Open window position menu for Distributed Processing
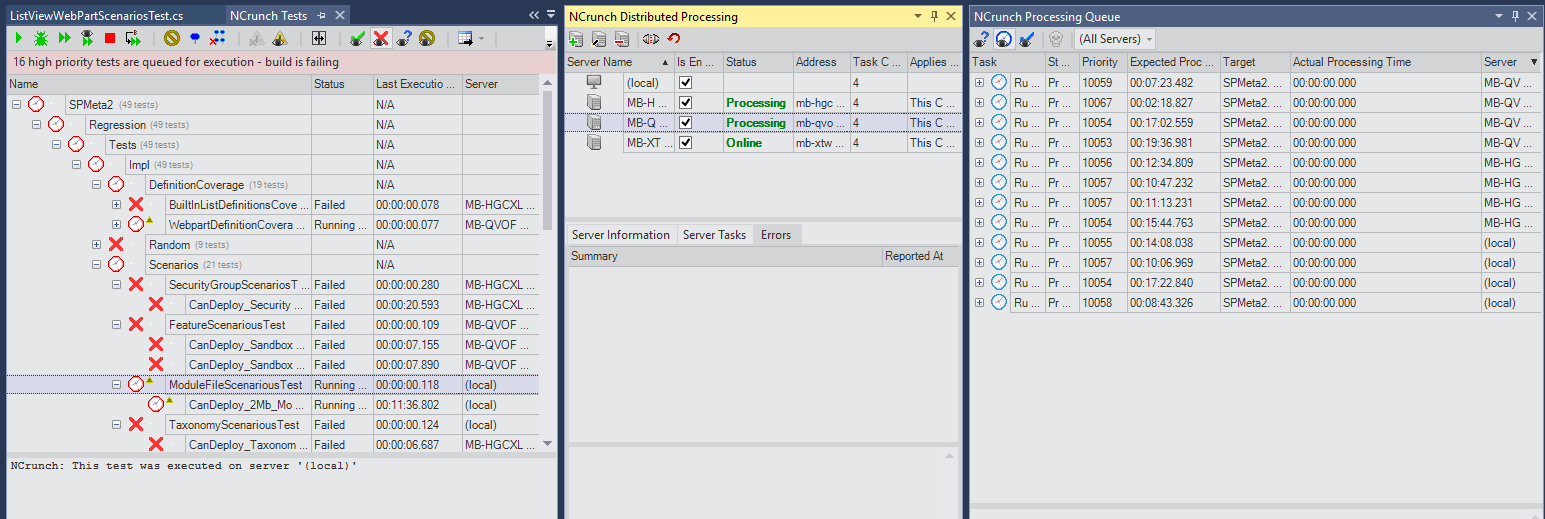1545x519 pixels. (x=919, y=16)
